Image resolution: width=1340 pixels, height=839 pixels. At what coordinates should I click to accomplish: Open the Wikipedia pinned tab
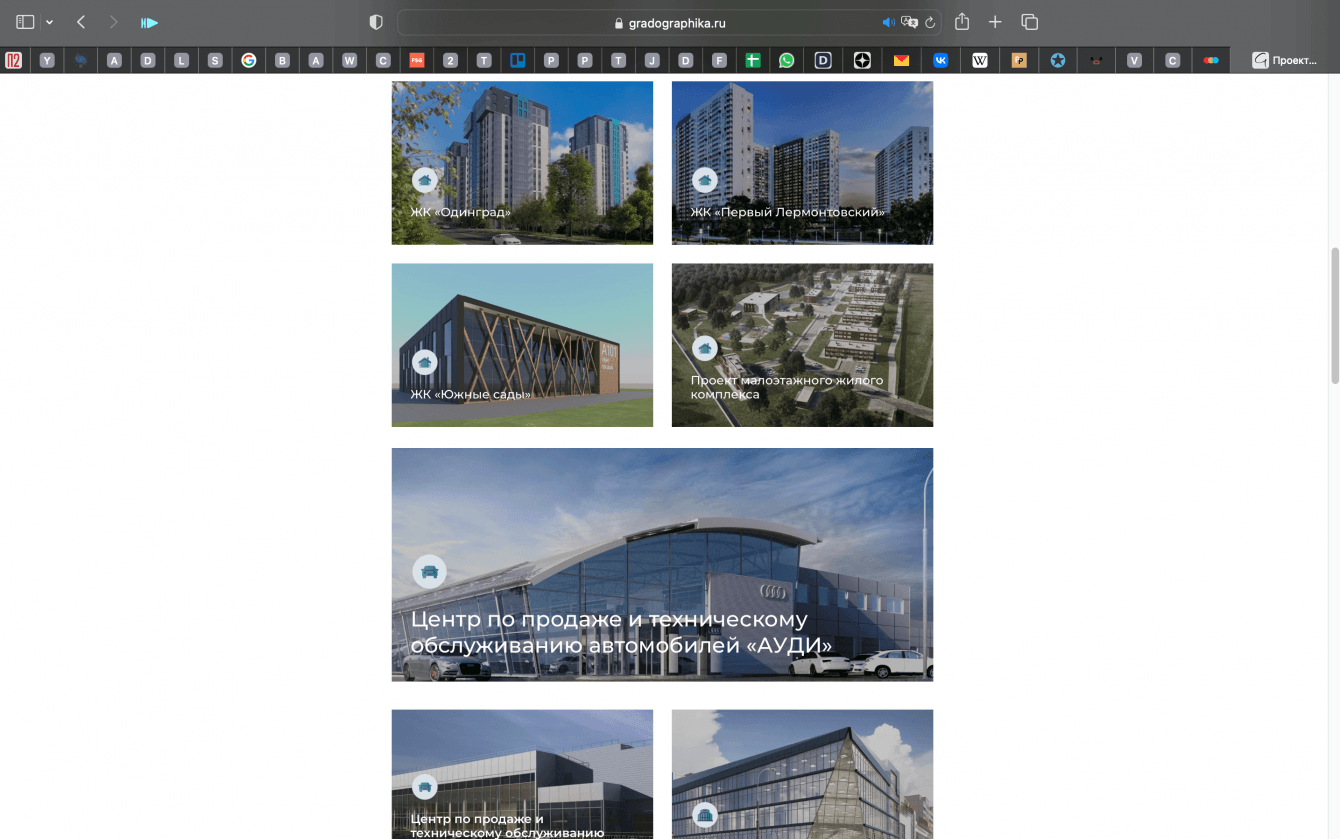(980, 60)
